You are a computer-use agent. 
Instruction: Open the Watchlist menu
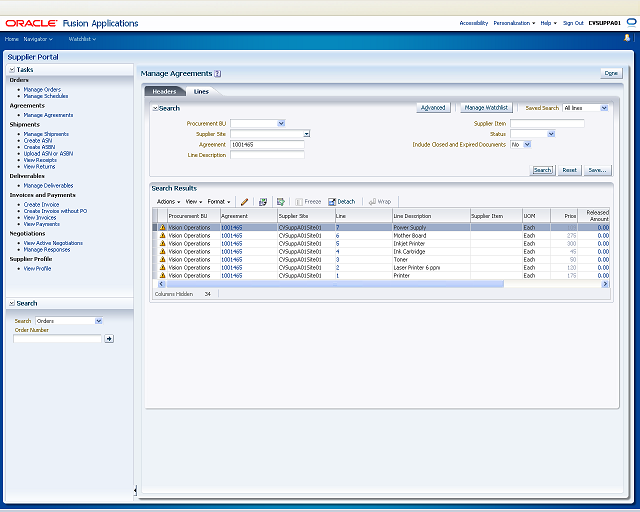tap(82, 39)
